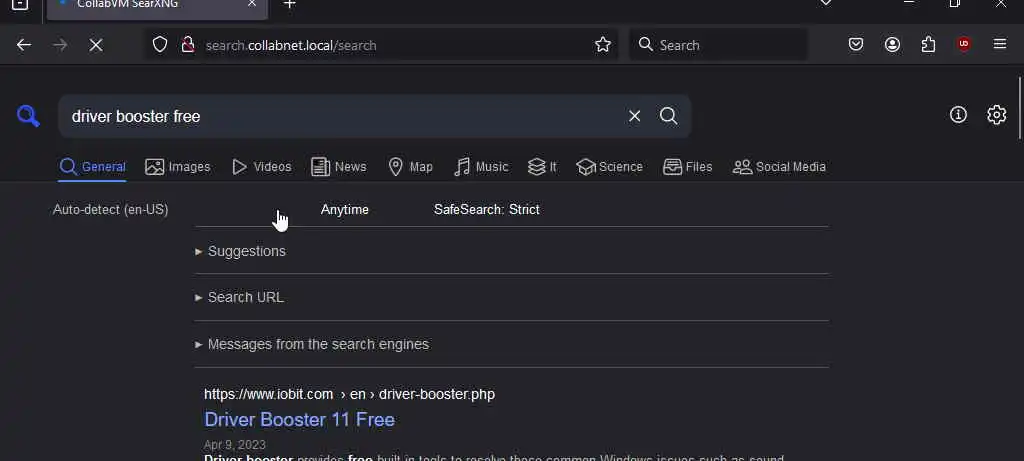Open the list all tabs dropdown
The height and width of the screenshot is (461, 1024).
pos(825,3)
